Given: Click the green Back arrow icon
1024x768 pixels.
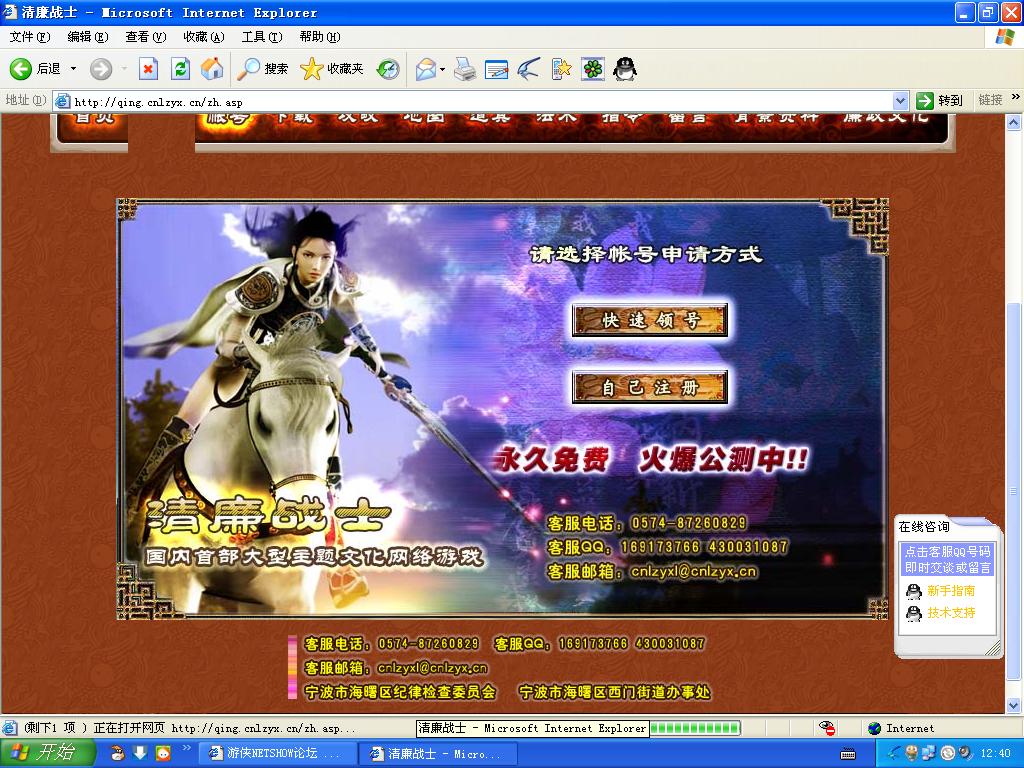Looking at the screenshot, I should [21, 69].
